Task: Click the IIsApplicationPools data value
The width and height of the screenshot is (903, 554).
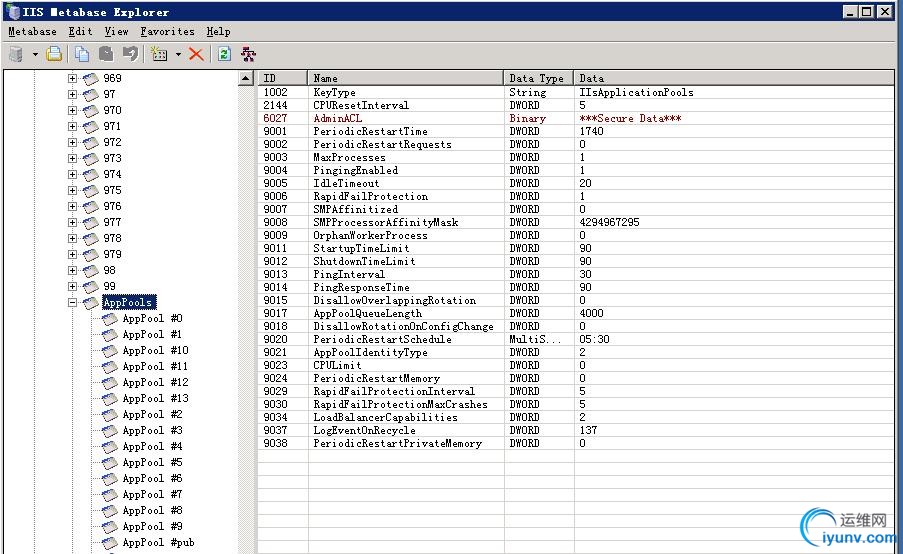Action: click(636, 92)
